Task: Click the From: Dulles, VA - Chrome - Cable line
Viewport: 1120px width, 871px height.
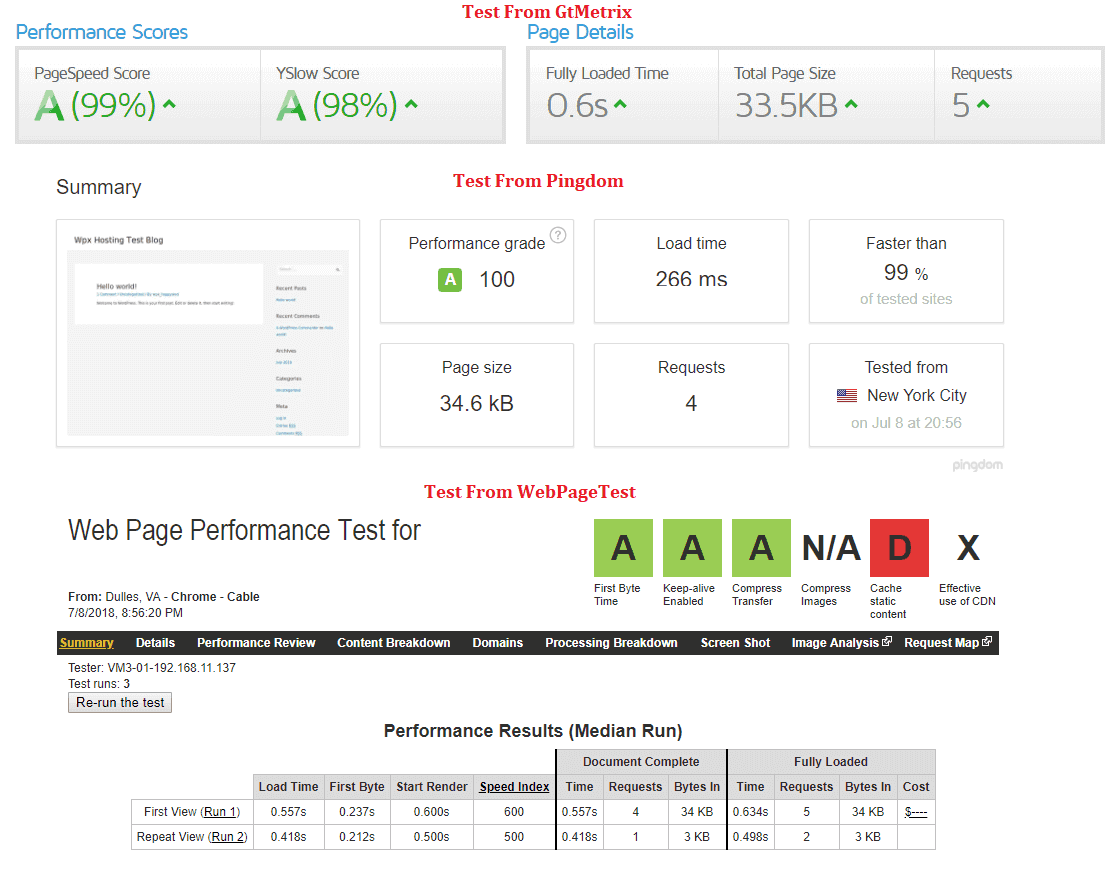Action: pos(164,597)
